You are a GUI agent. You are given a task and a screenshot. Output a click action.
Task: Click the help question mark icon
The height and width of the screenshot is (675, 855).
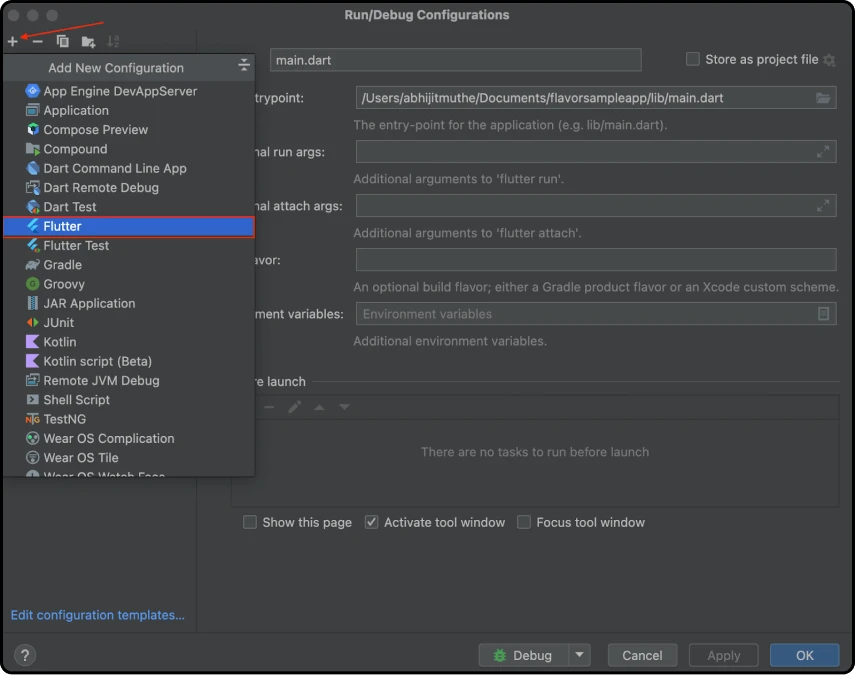24,655
